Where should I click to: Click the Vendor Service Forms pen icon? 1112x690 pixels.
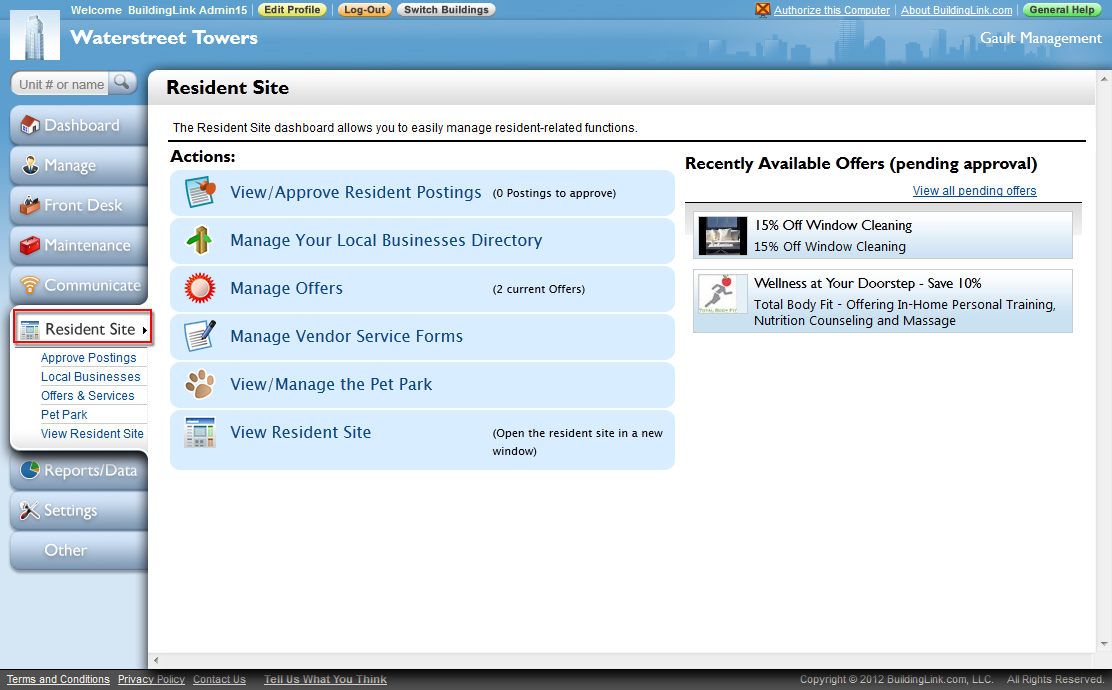click(x=200, y=336)
